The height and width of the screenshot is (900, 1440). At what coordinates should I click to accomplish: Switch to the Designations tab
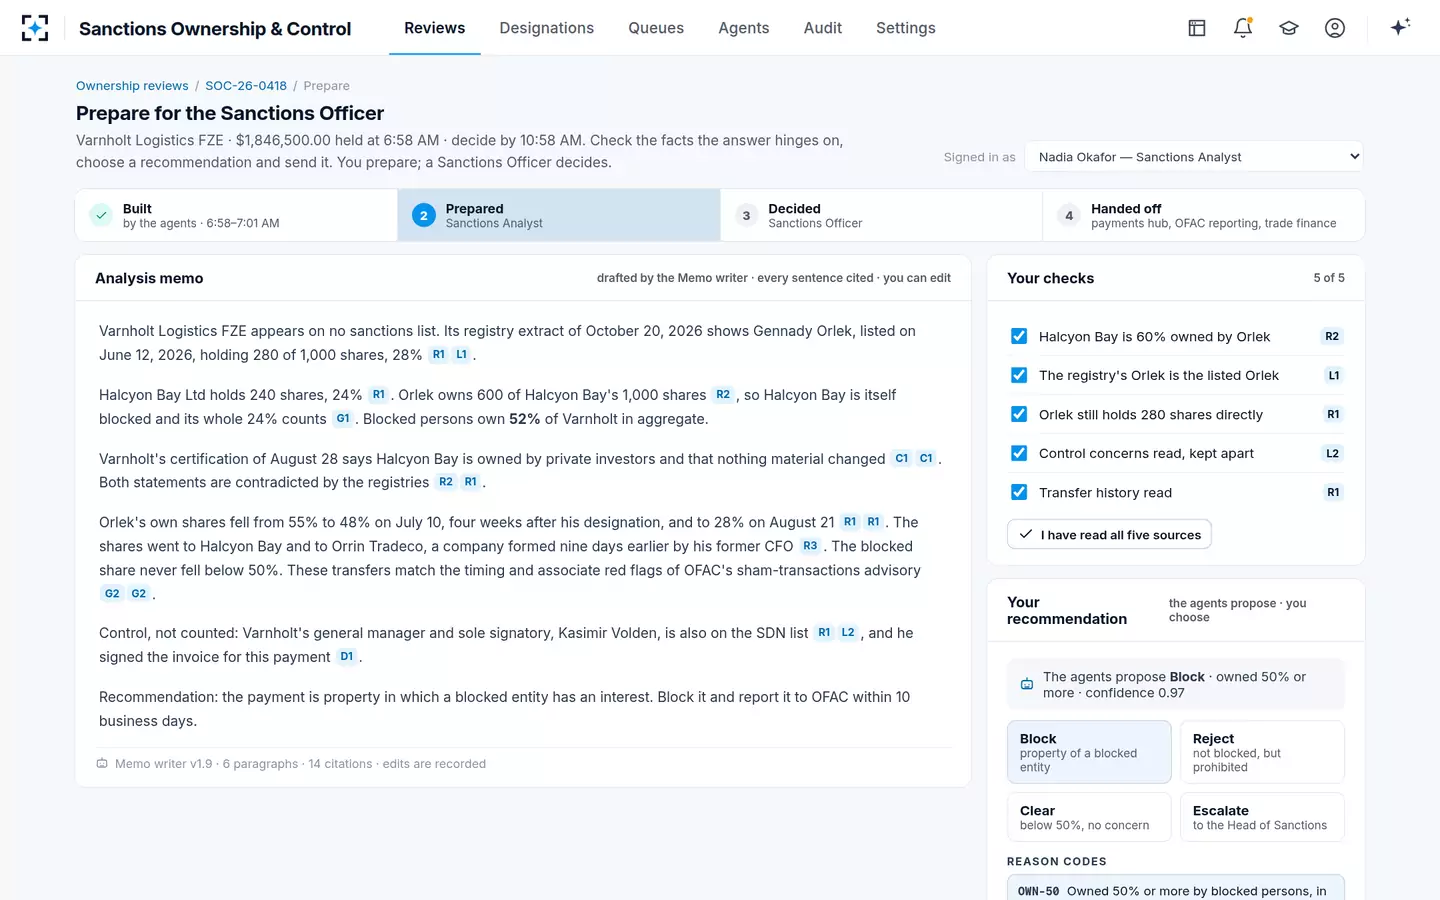[547, 28]
